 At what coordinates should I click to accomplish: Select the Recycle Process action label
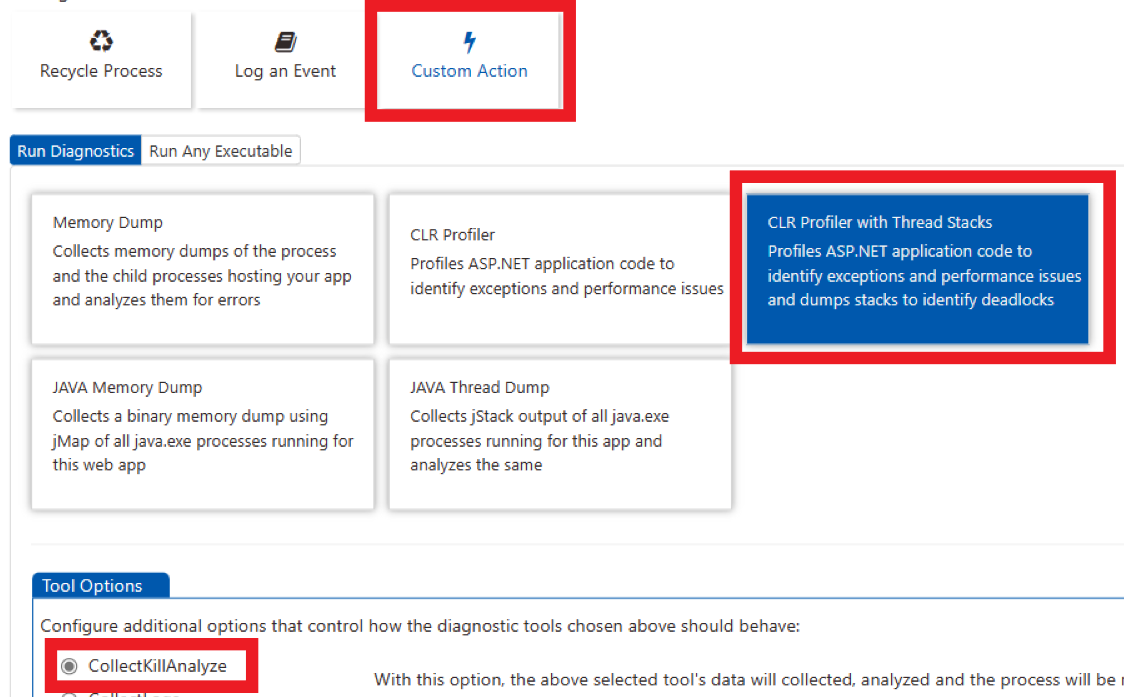(x=101, y=71)
